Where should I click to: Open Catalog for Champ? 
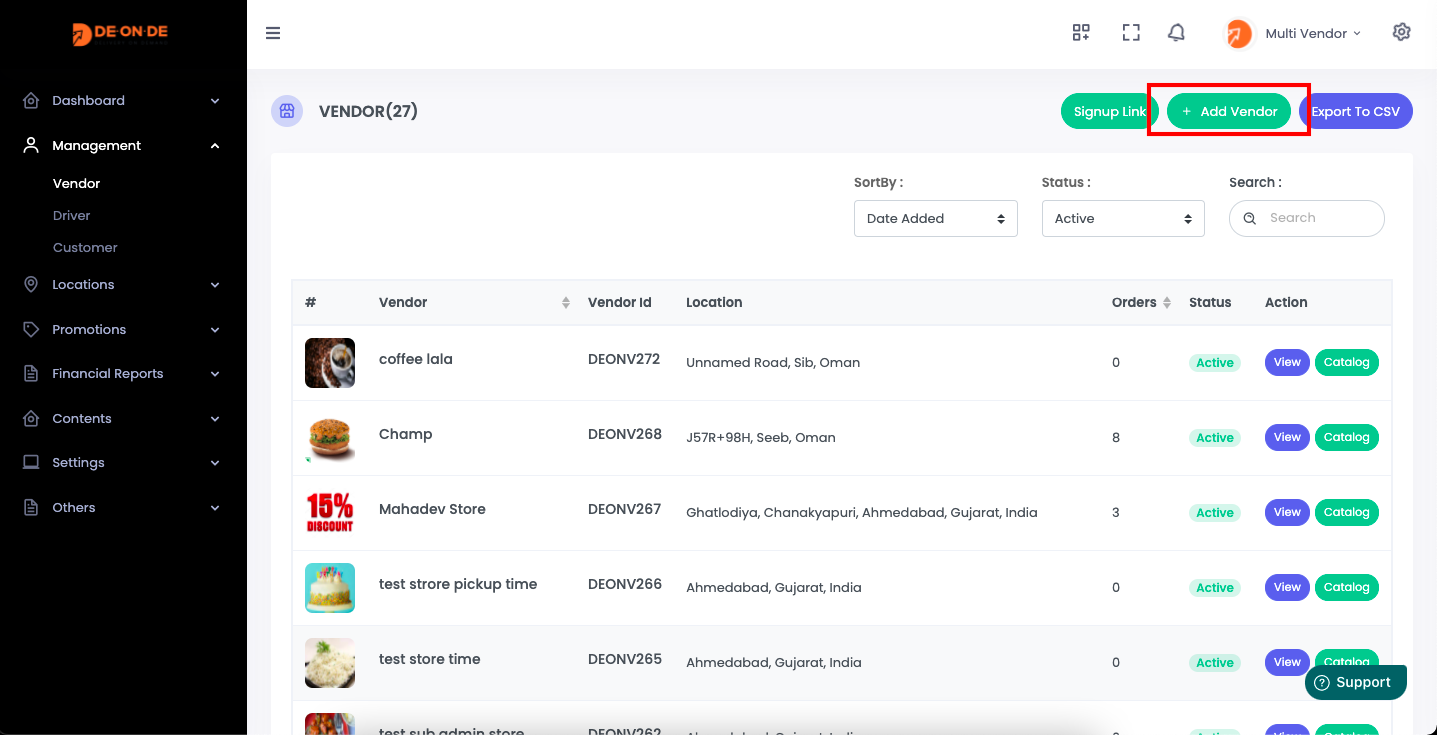1346,437
